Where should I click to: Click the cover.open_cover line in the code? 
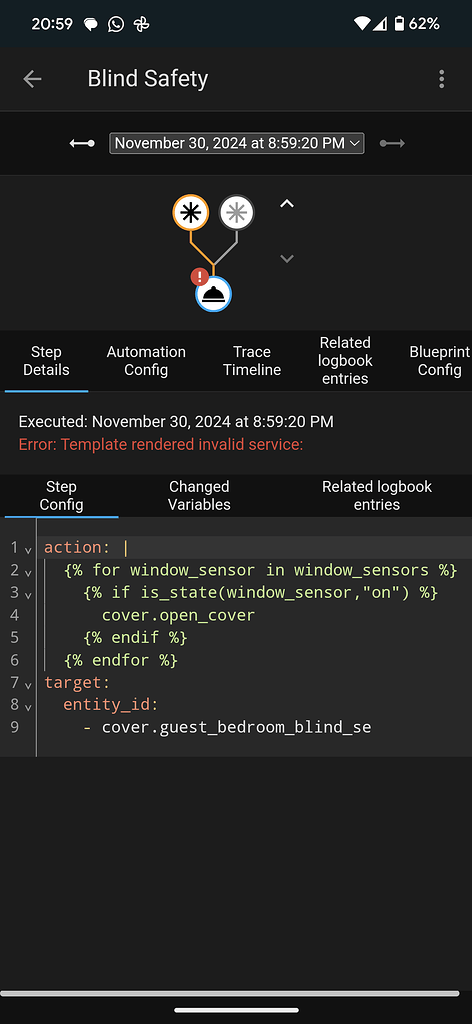pyautogui.click(x=178, y=615)
